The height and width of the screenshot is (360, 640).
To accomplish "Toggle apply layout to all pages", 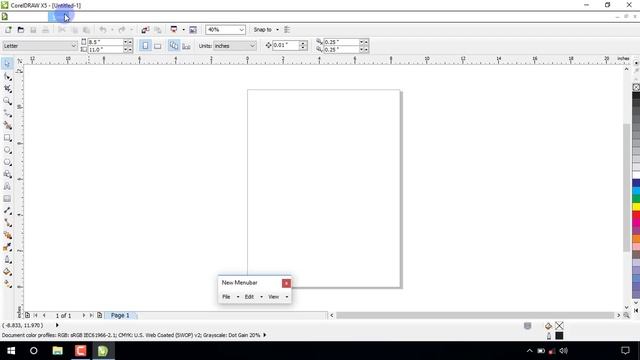I will click(174, 46).
